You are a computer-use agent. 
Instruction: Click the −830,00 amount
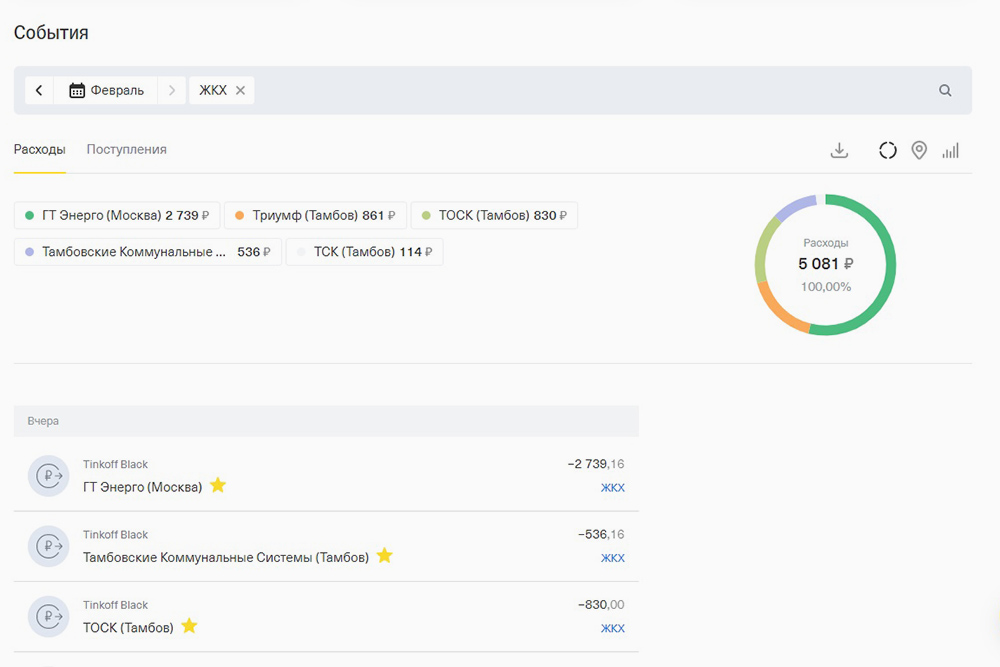pyautogui.click(x=601, y=605)
